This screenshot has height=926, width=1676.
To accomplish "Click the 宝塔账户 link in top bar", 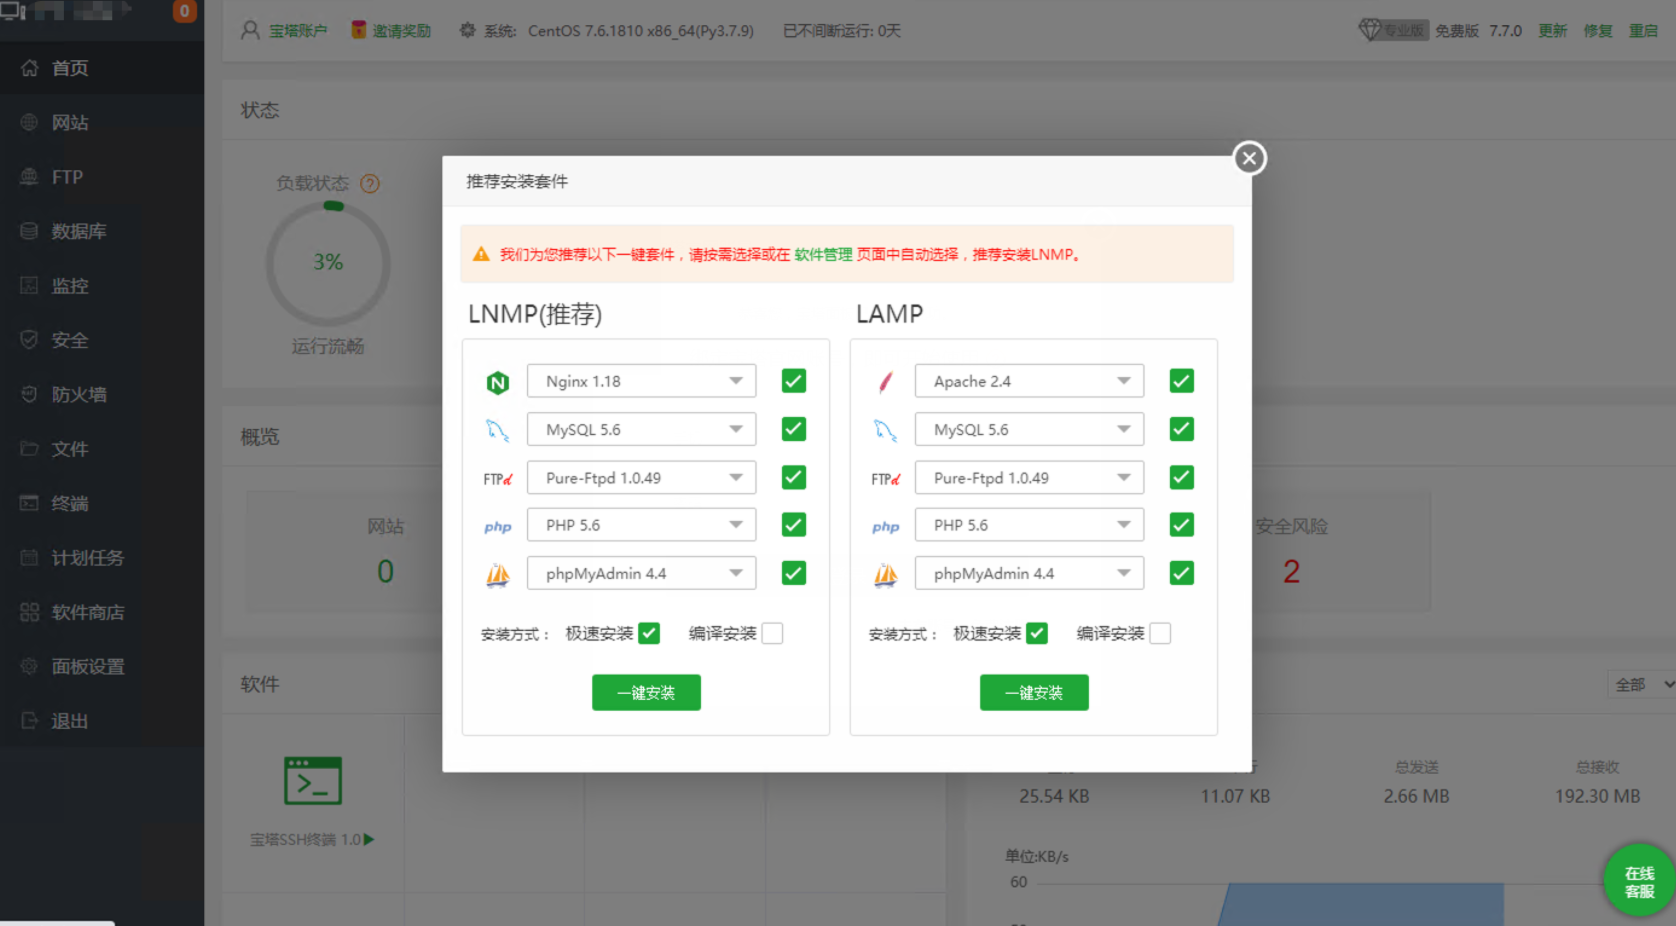I will coord(298,31).
